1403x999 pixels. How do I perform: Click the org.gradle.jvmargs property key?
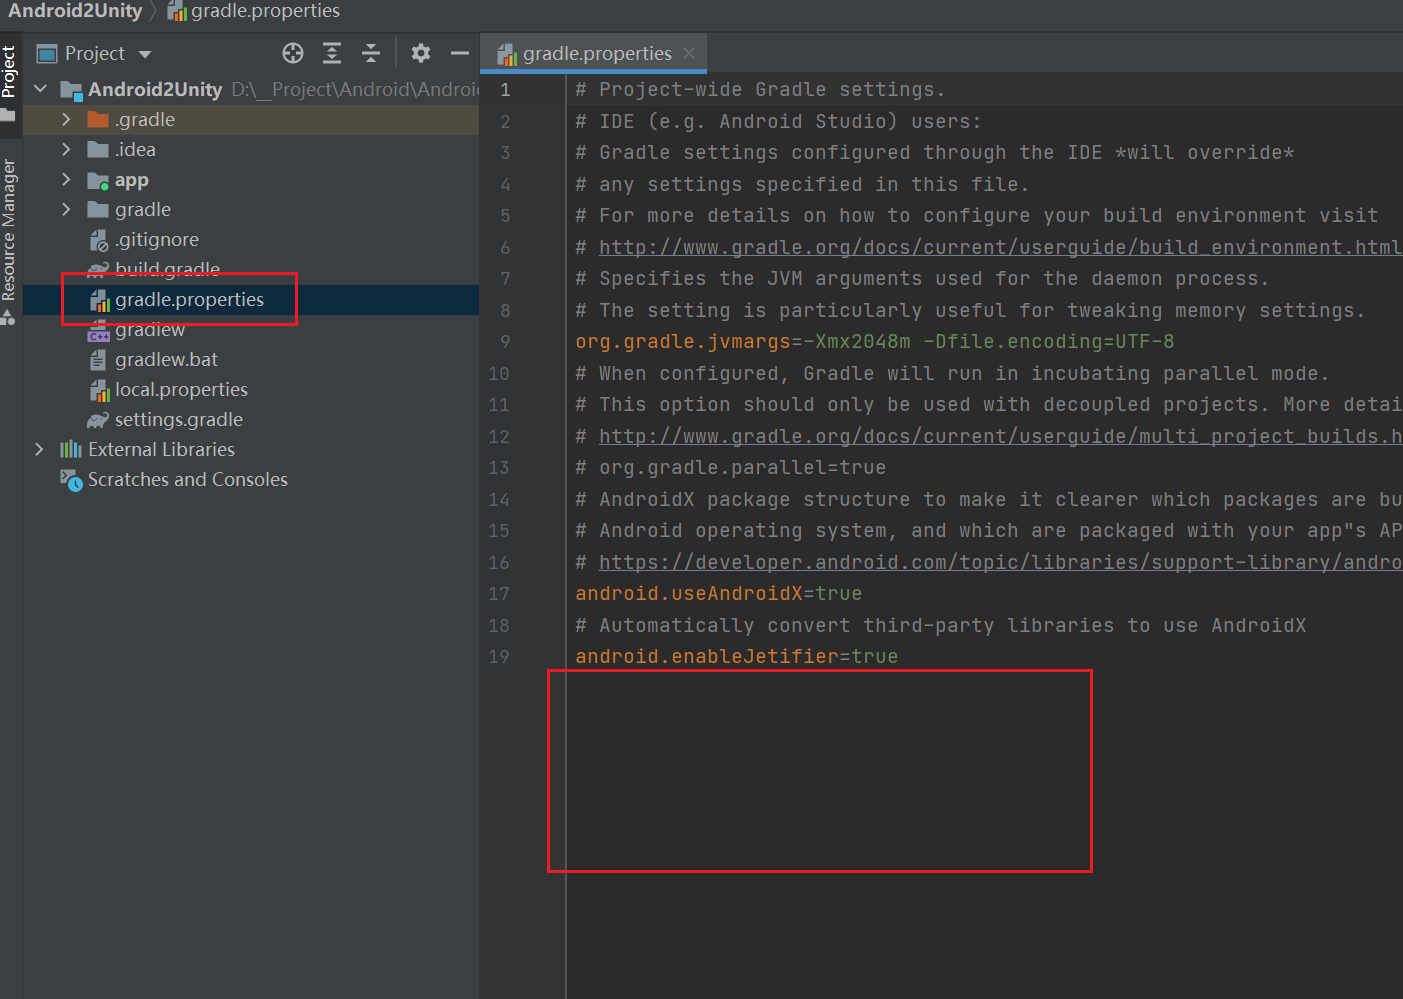point(683,342)
